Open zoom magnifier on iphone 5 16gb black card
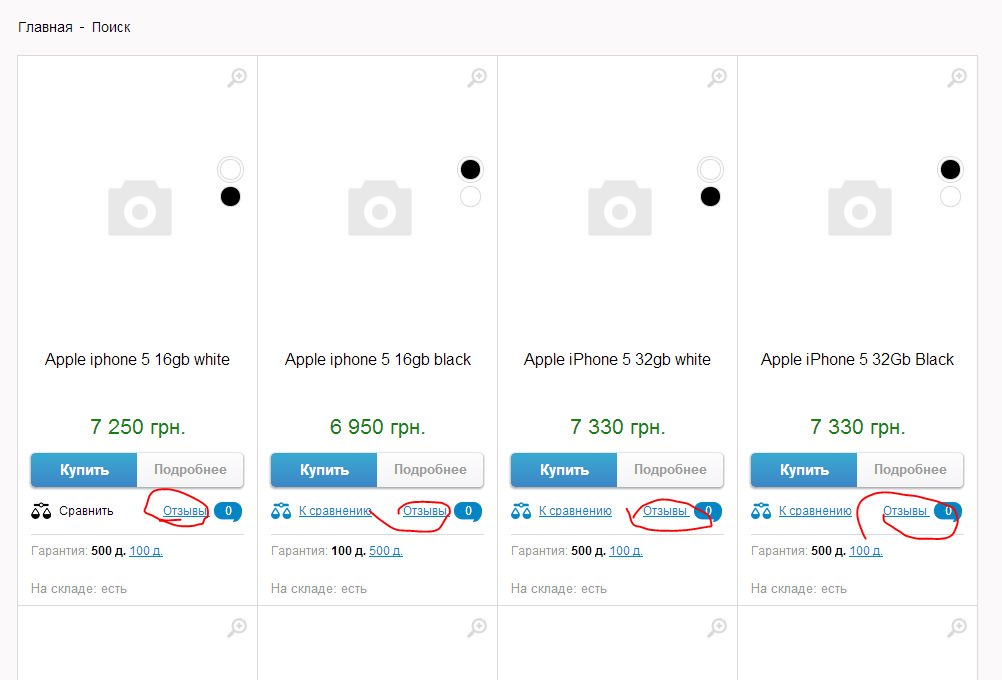 tap(477, 77)
